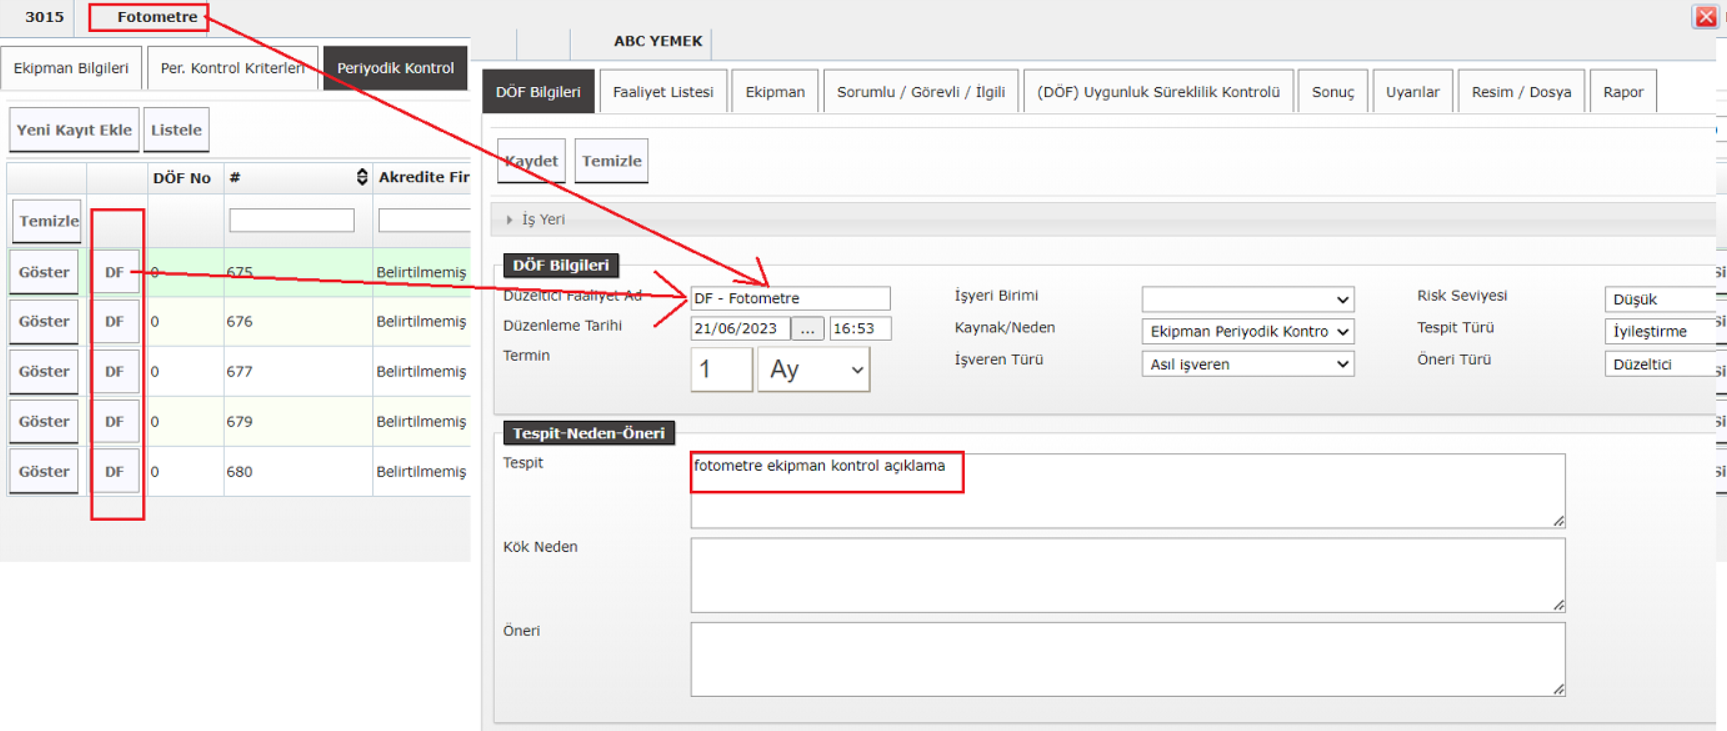The width and height of the screenshot is (1727, 731).
Task: Click DF button for record 677
Action: pyautogui.click(x=115, y=372)
